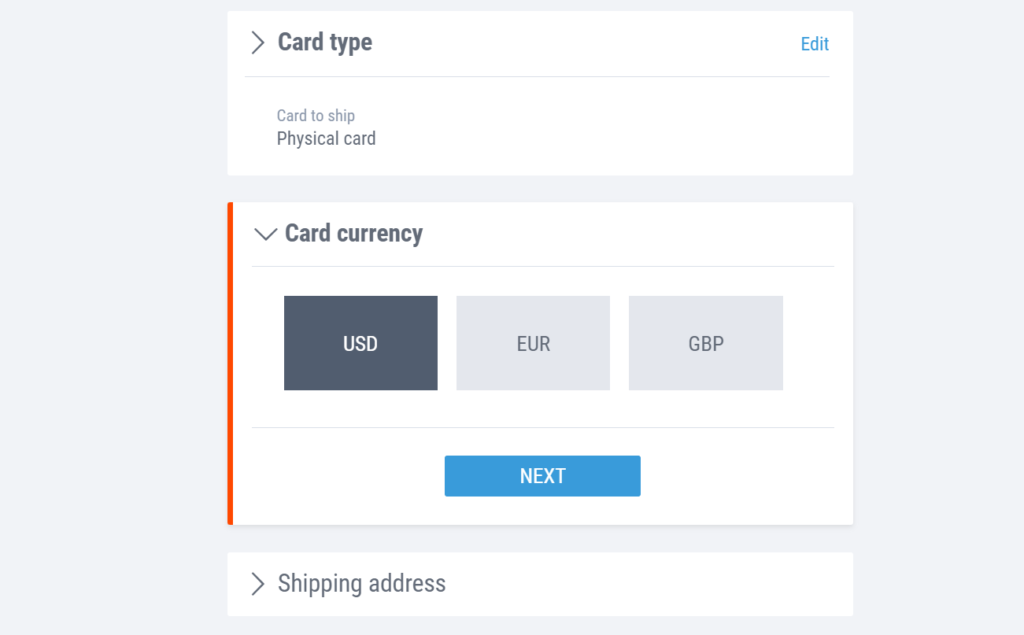The image size is (1024, 635).
Task: Click the orange active-section indicator bar
Action: [230, 362]
